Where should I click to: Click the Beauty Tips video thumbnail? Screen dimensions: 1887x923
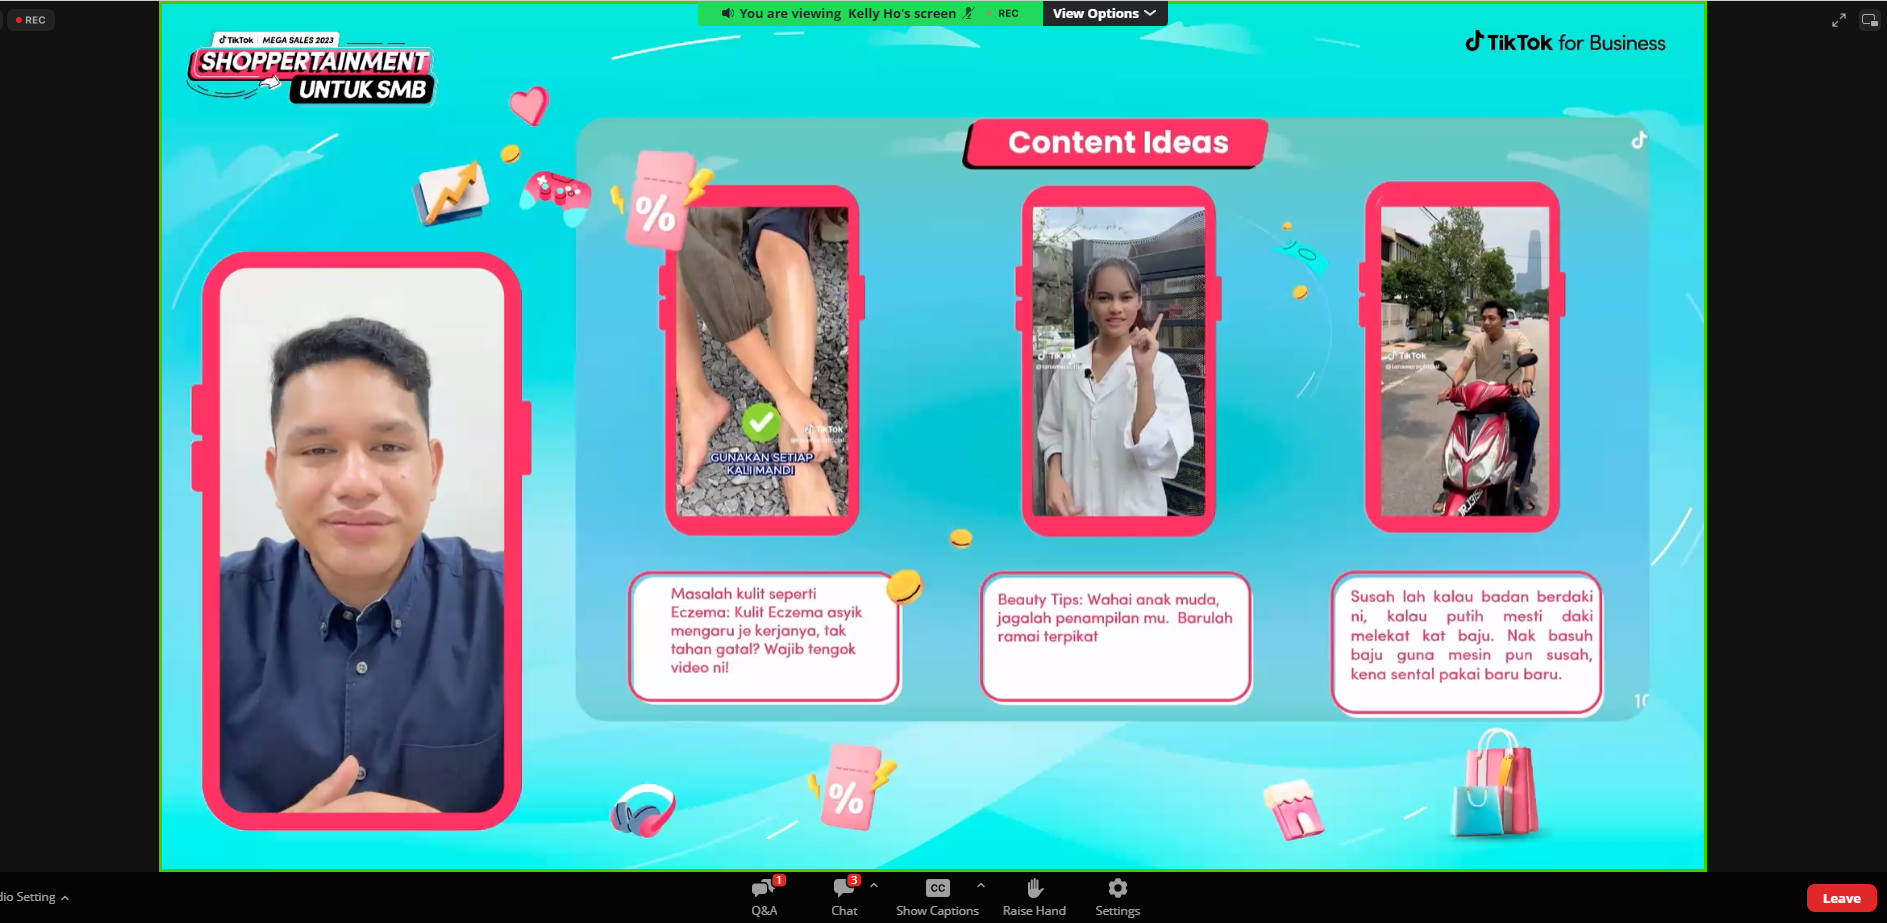1118,361
